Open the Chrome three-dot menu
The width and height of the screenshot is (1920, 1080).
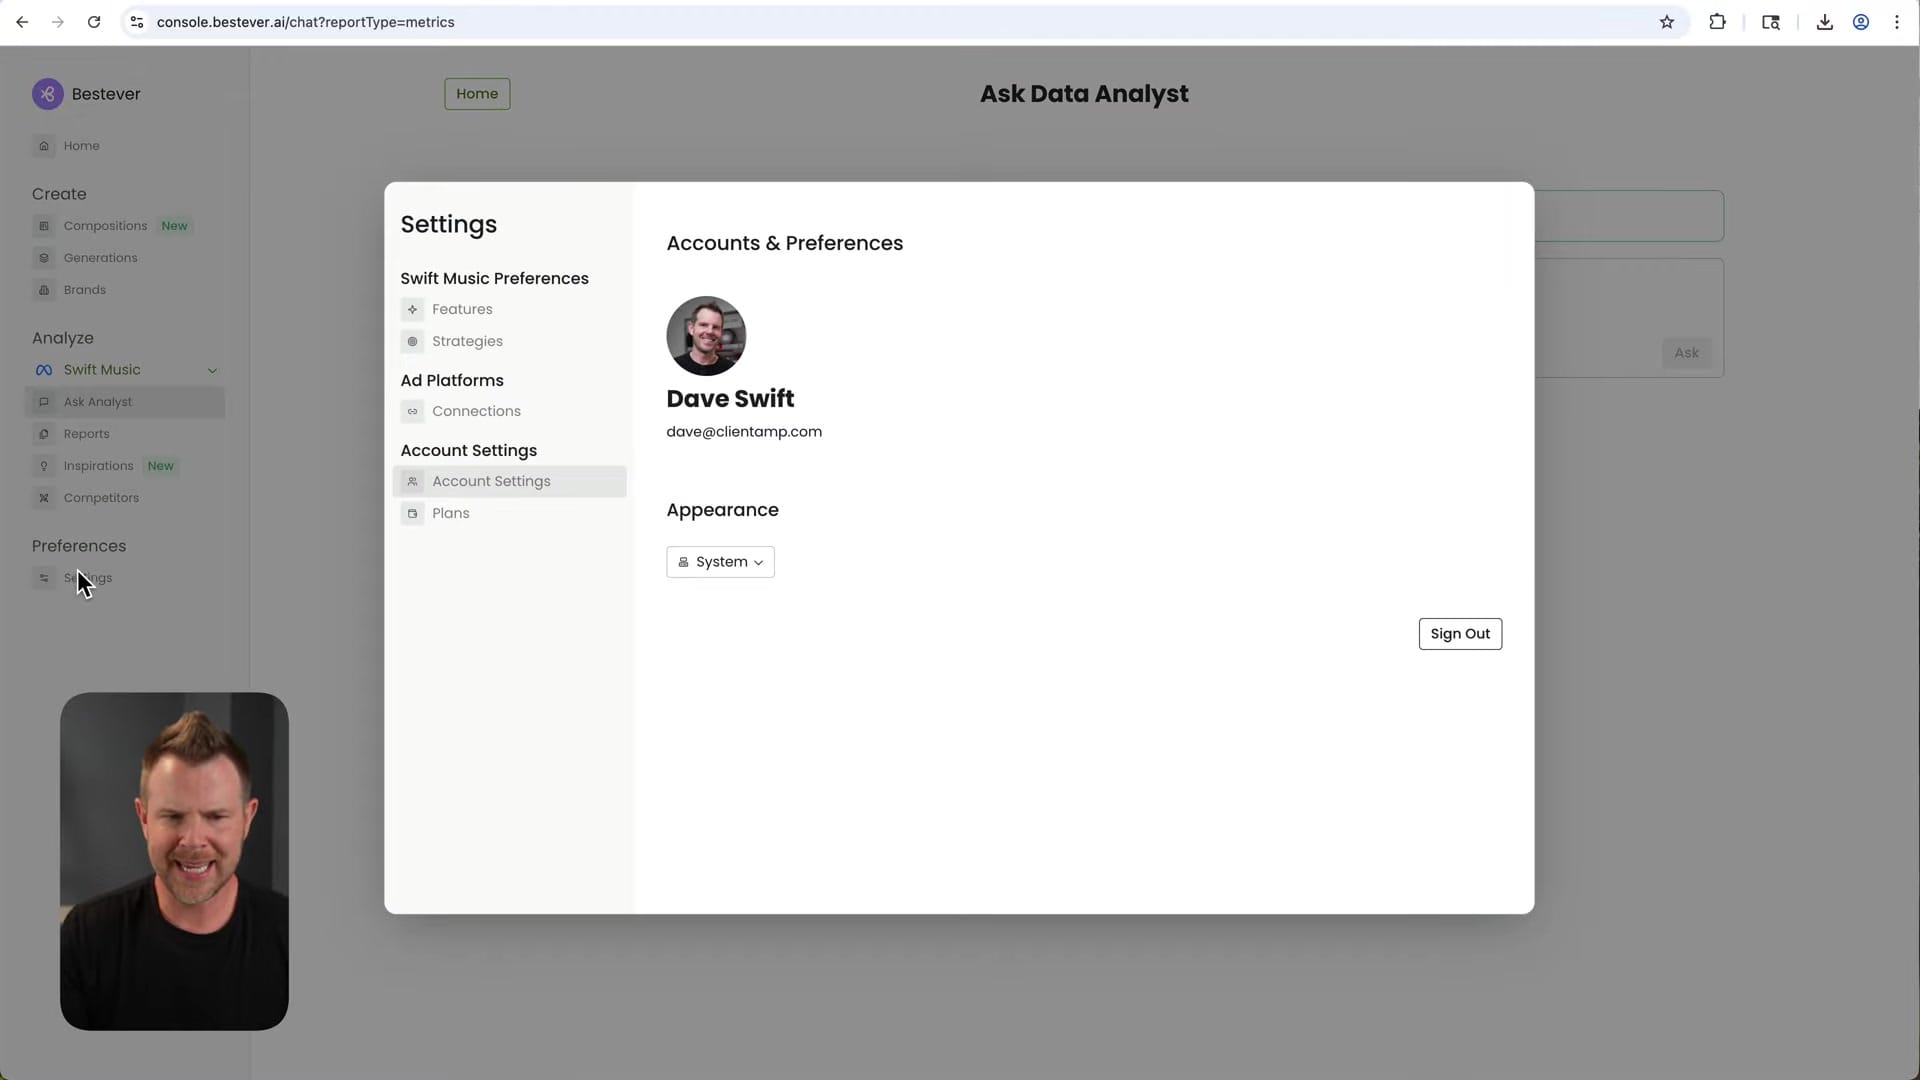[x=1897, y=22]
